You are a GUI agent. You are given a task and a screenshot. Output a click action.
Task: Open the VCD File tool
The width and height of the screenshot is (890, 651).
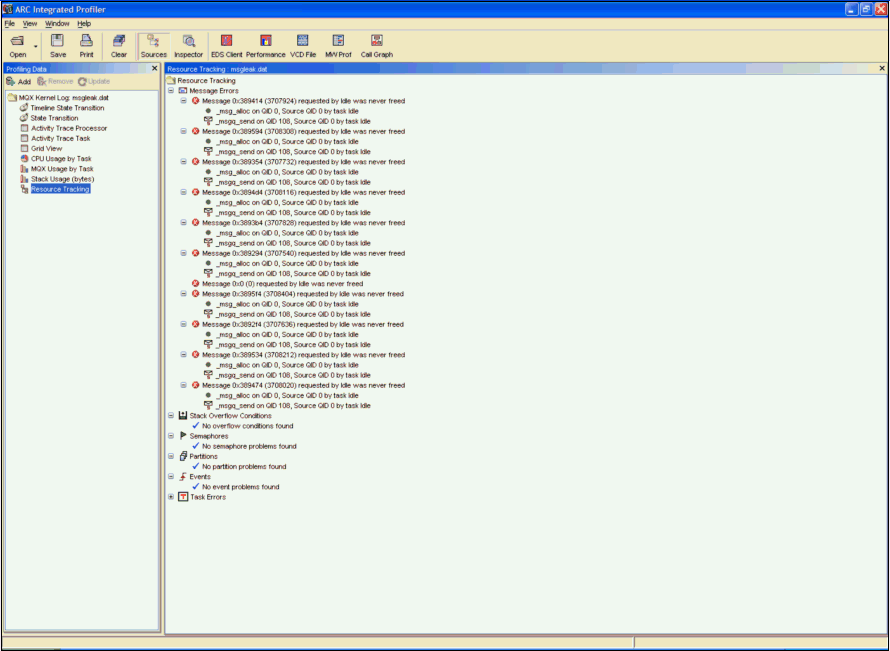[x=303, y=45]
